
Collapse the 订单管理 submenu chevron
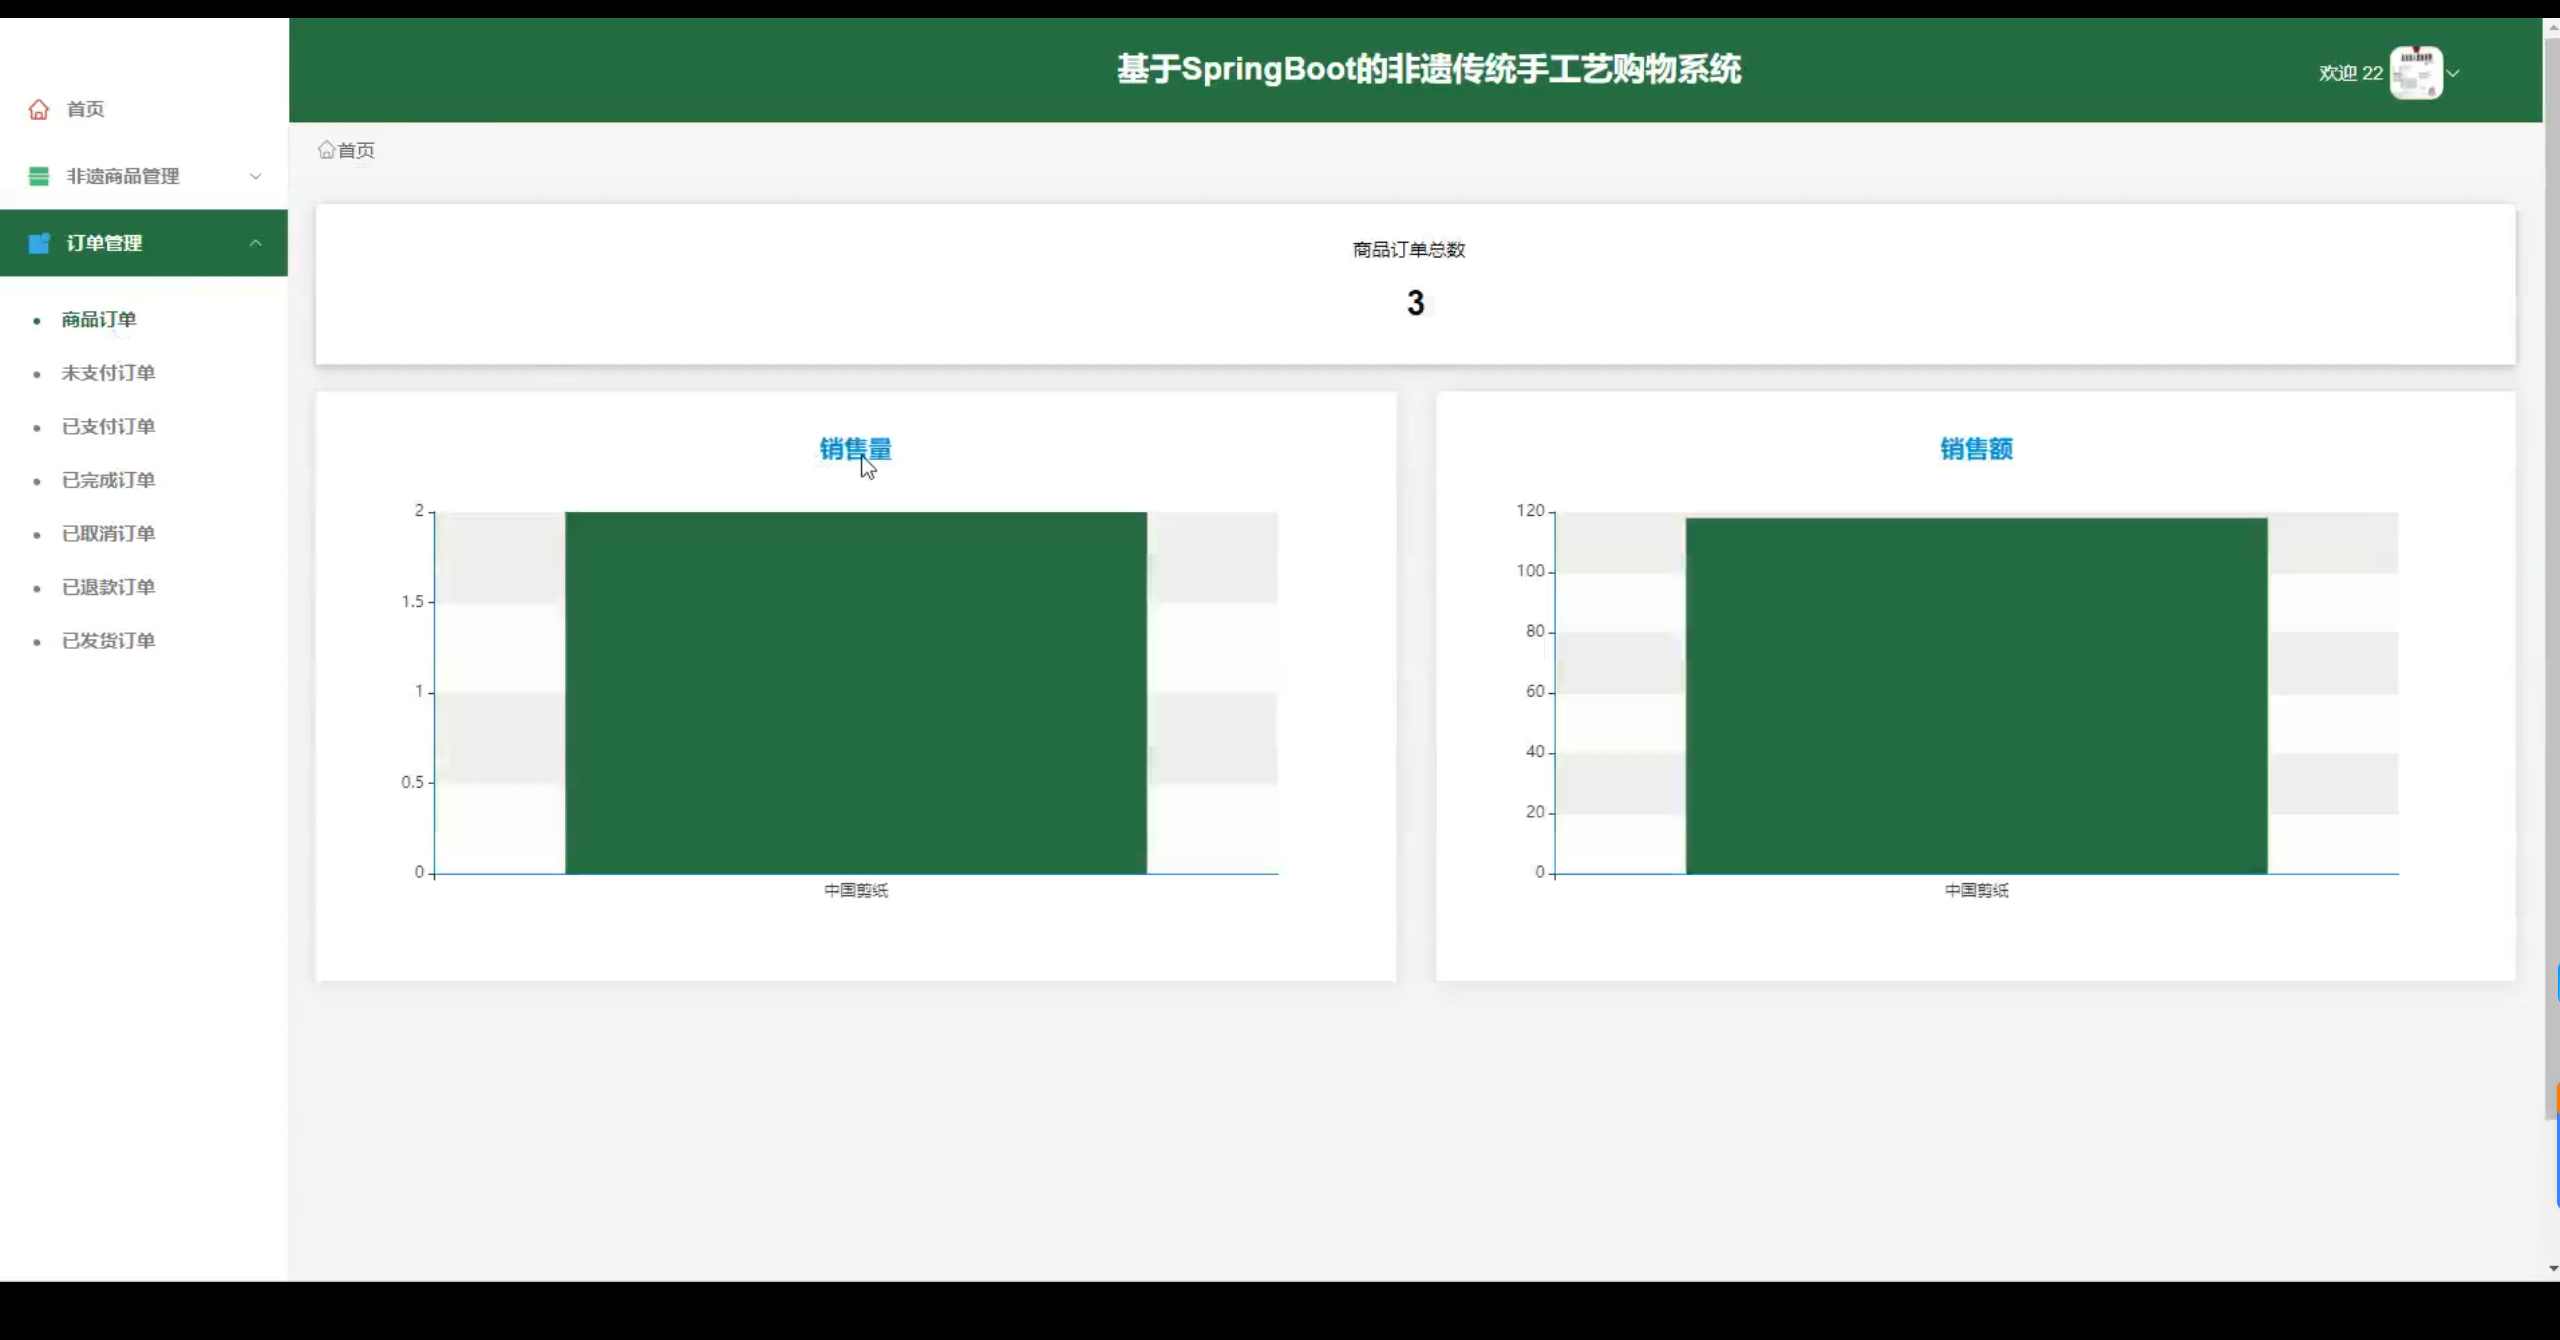[255, 243]
